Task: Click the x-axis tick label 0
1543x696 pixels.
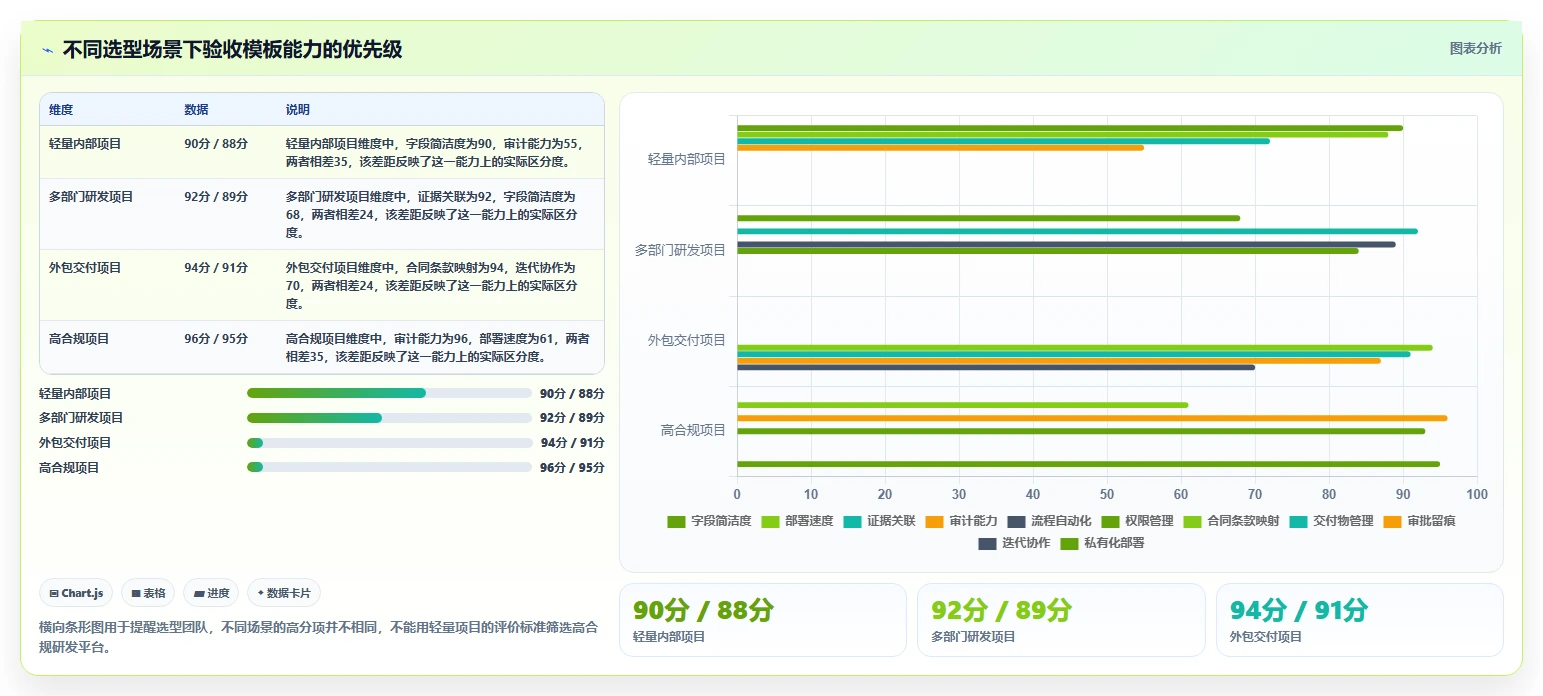Action: (x=737, y=494)
